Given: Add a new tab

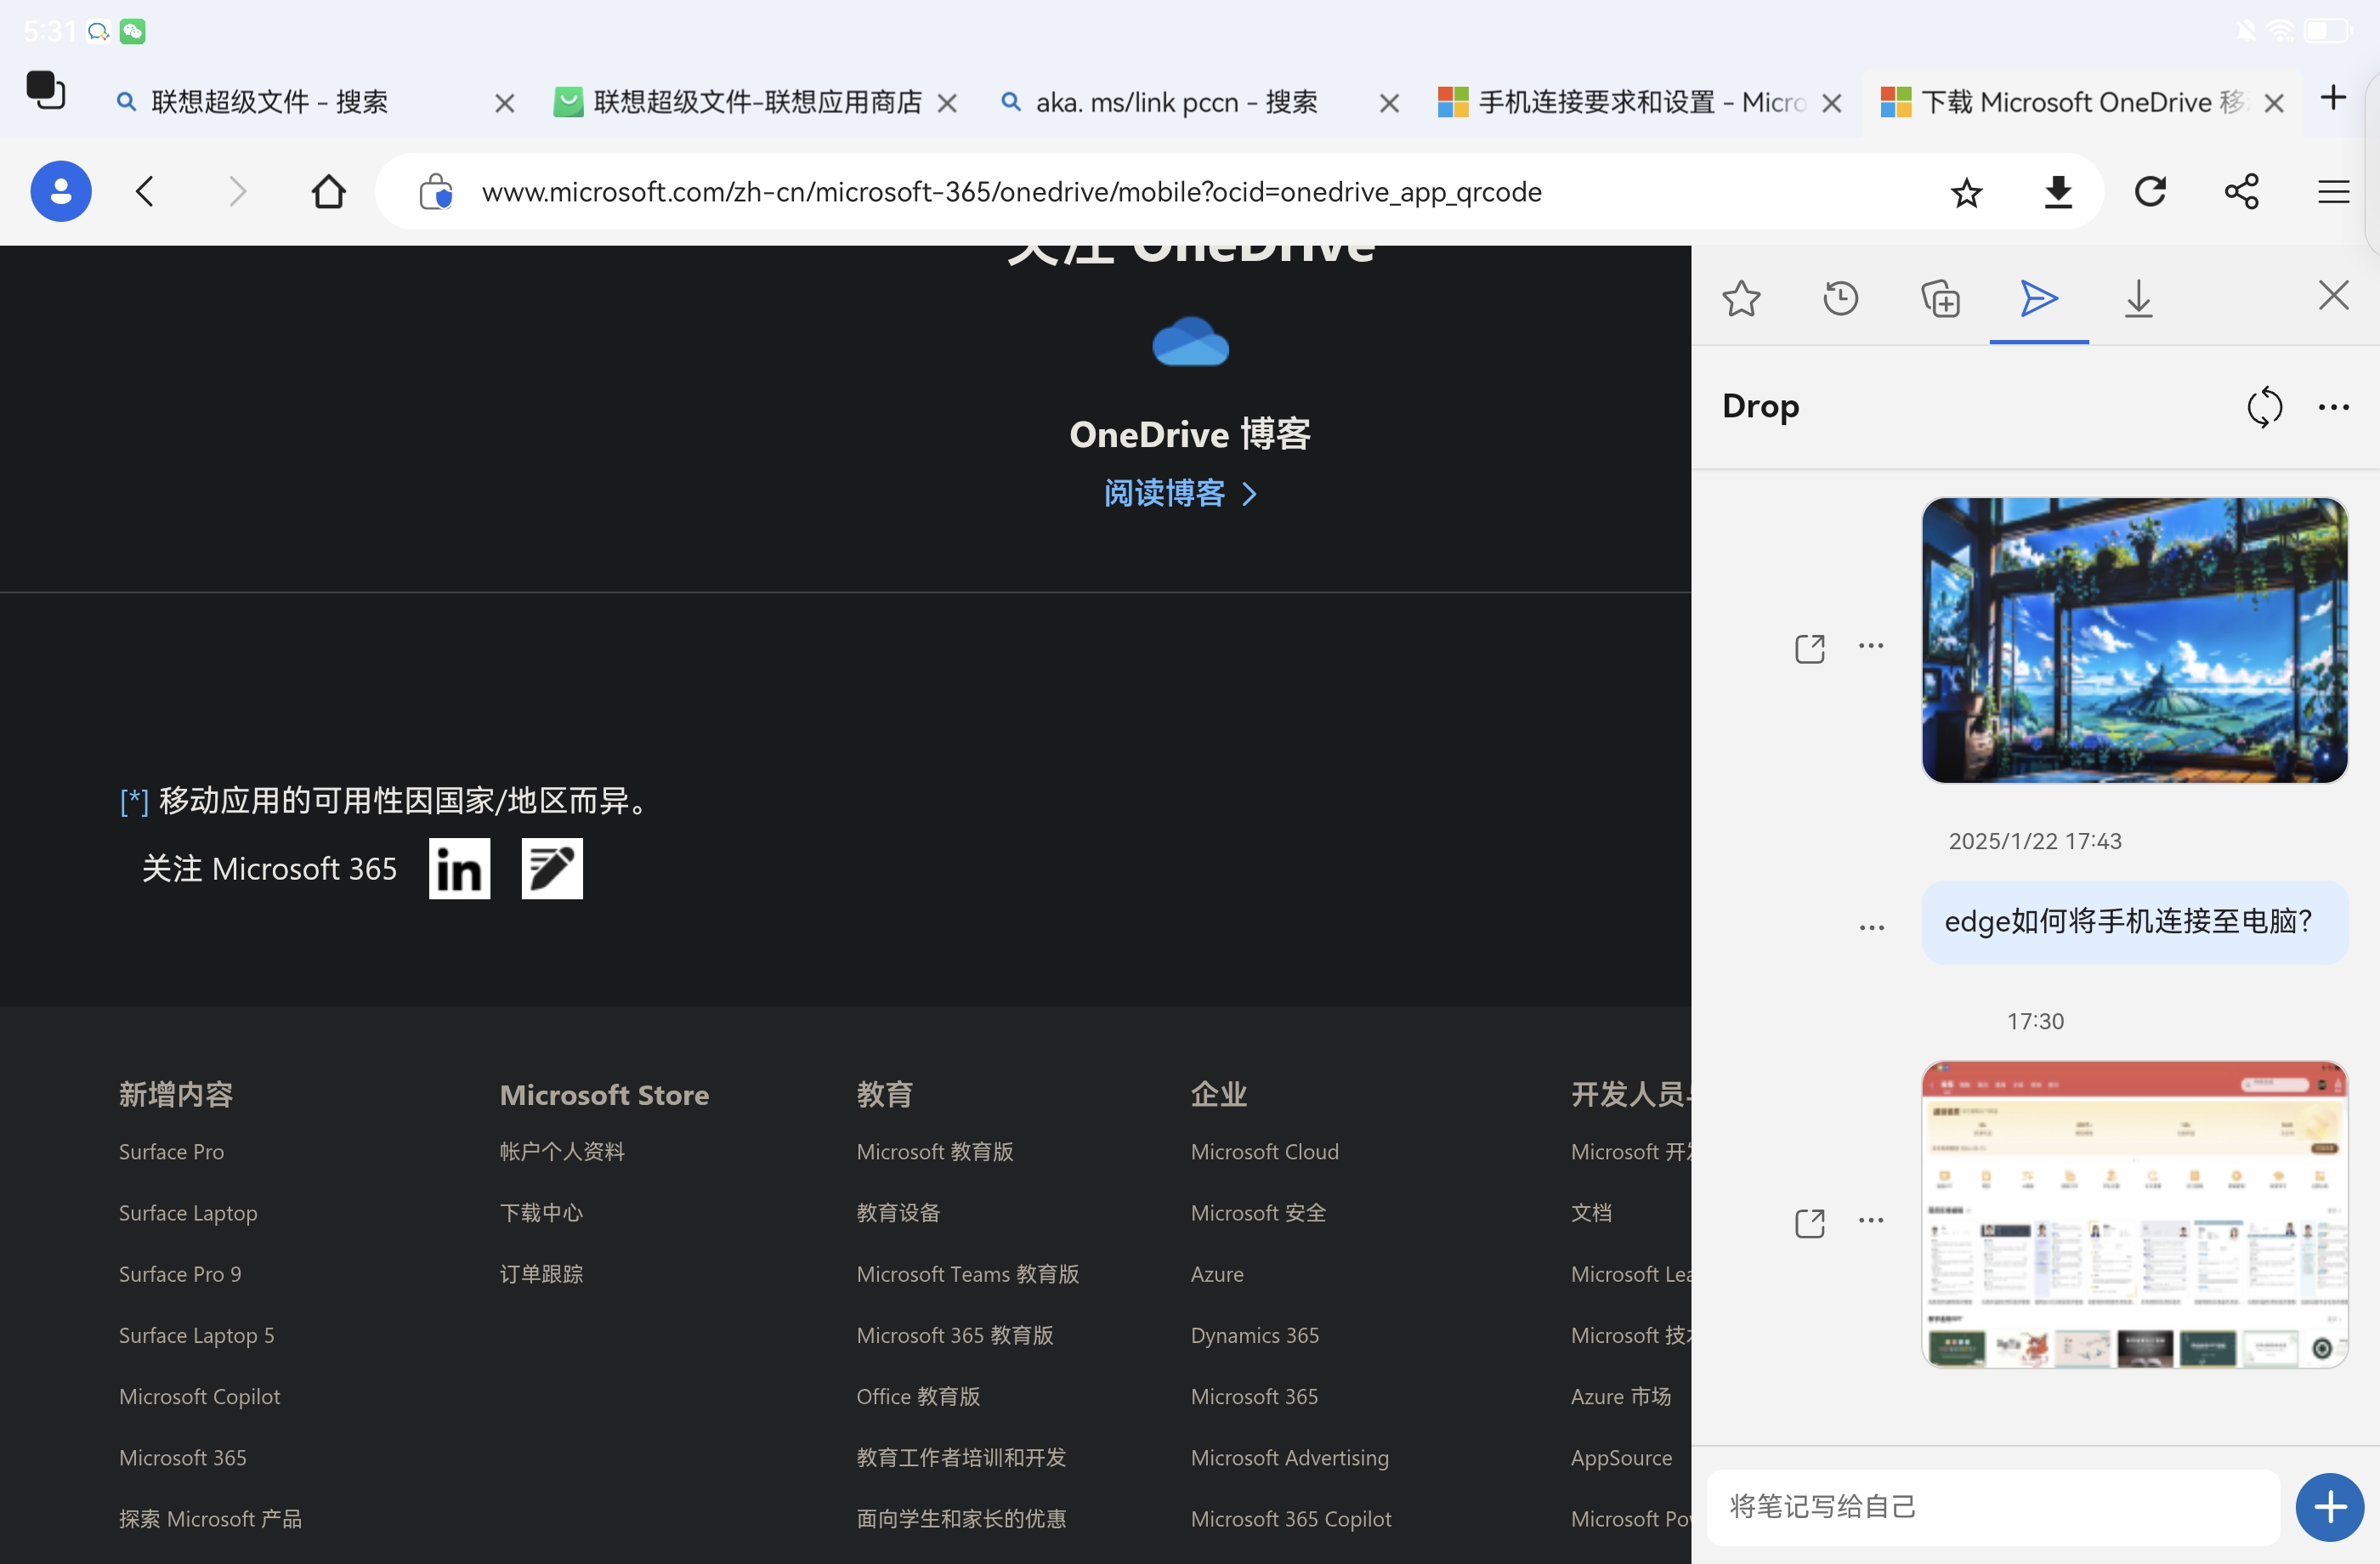Looking at the screenshot, I should pos(2333,97).
